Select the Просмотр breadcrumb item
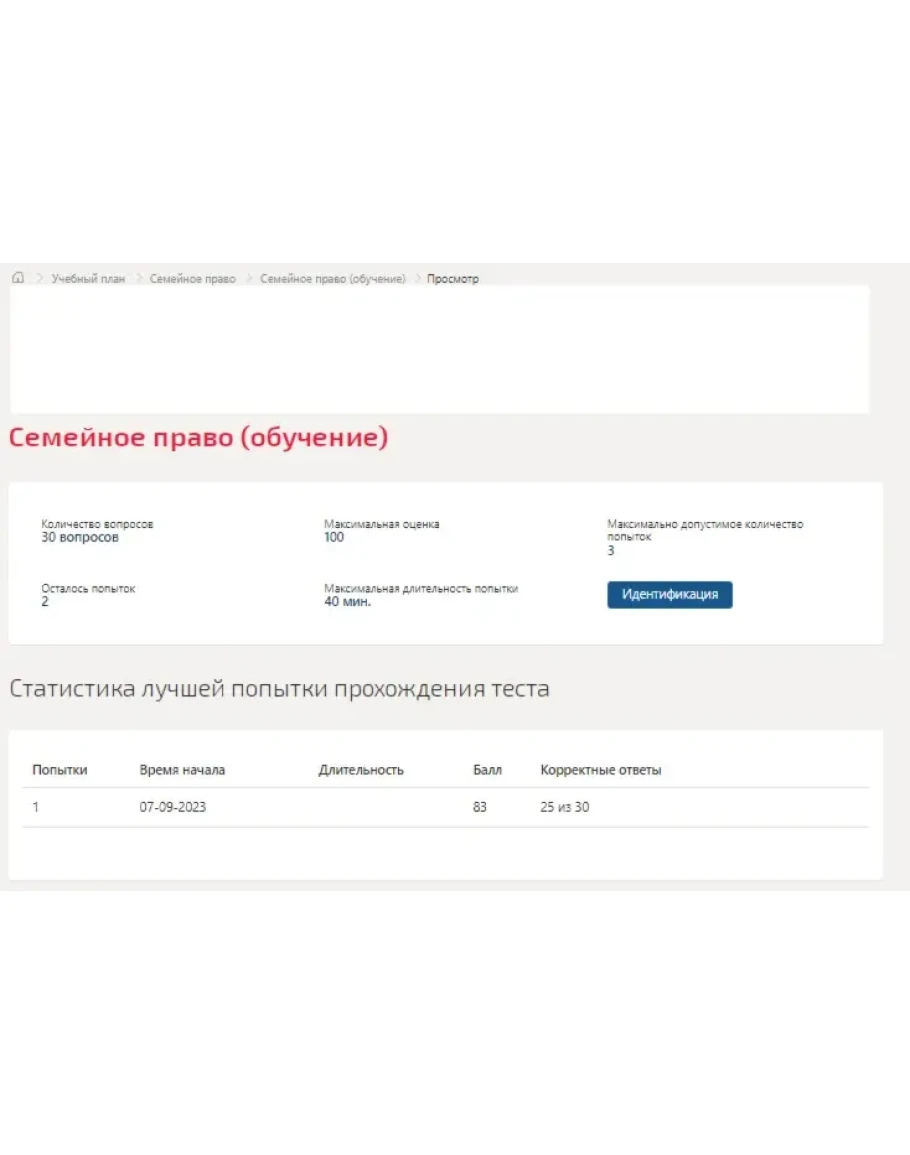 453,279
